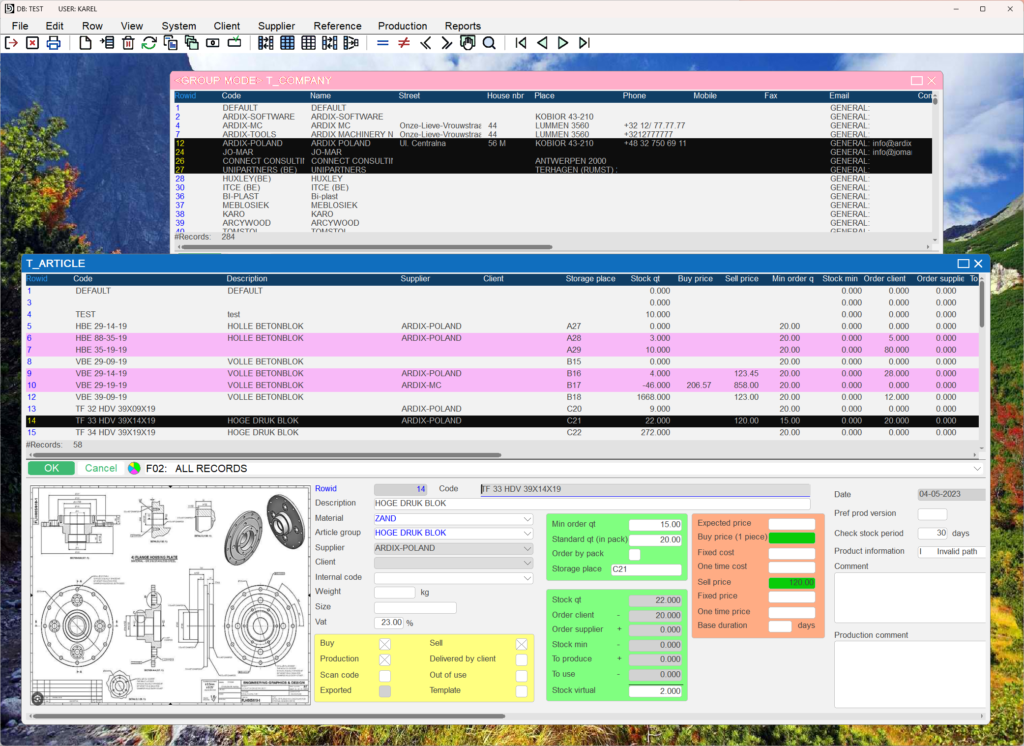Click the red not-equal filter icon
The image size is (1024, 746).
point(404,43)
